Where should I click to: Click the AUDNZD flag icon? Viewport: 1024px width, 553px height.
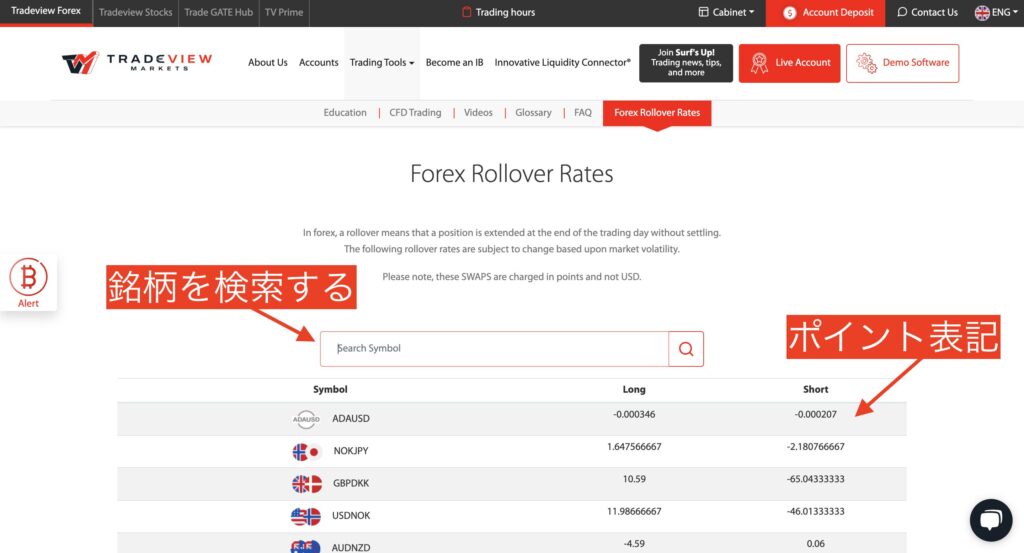point(306,546)
